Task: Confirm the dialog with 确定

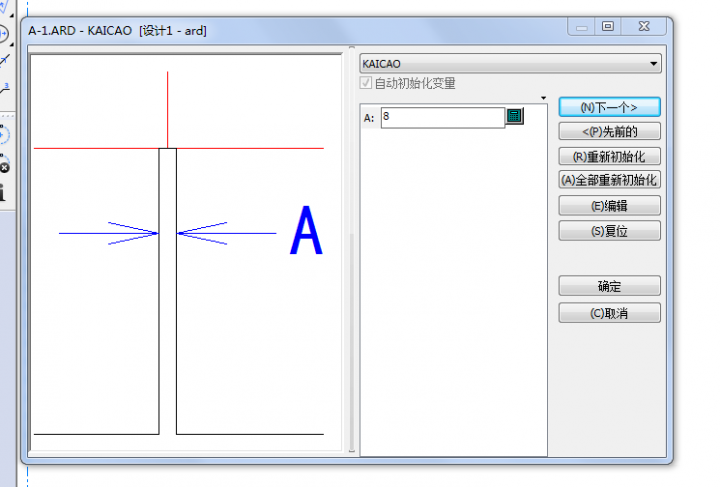Action: point(609,286)
